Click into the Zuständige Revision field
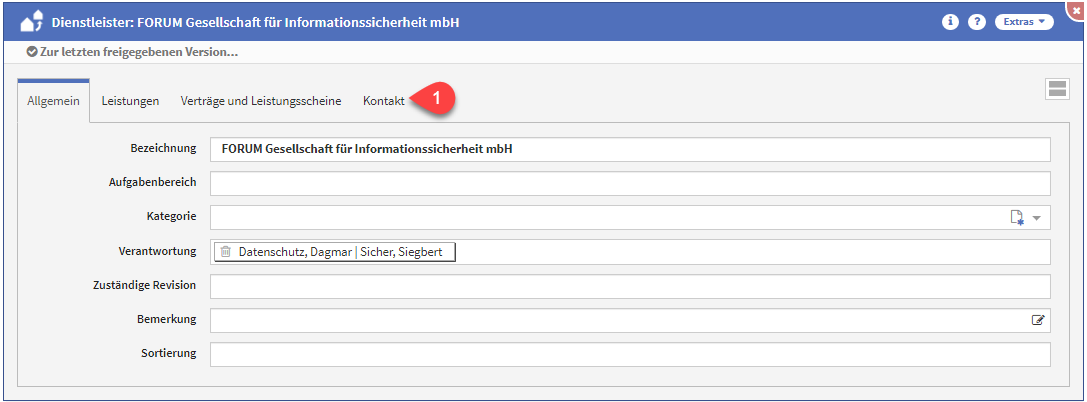This screenshot has height=402, width=1087. coord(630,286)
